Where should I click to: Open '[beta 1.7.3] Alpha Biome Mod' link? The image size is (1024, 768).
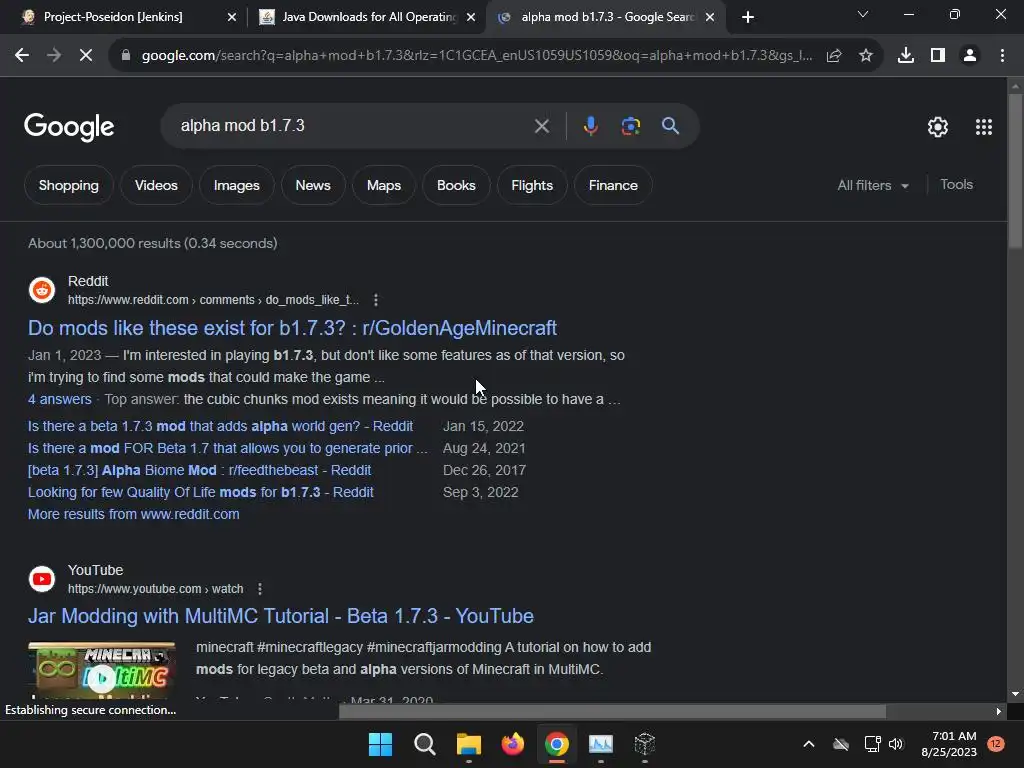[199, 470]
